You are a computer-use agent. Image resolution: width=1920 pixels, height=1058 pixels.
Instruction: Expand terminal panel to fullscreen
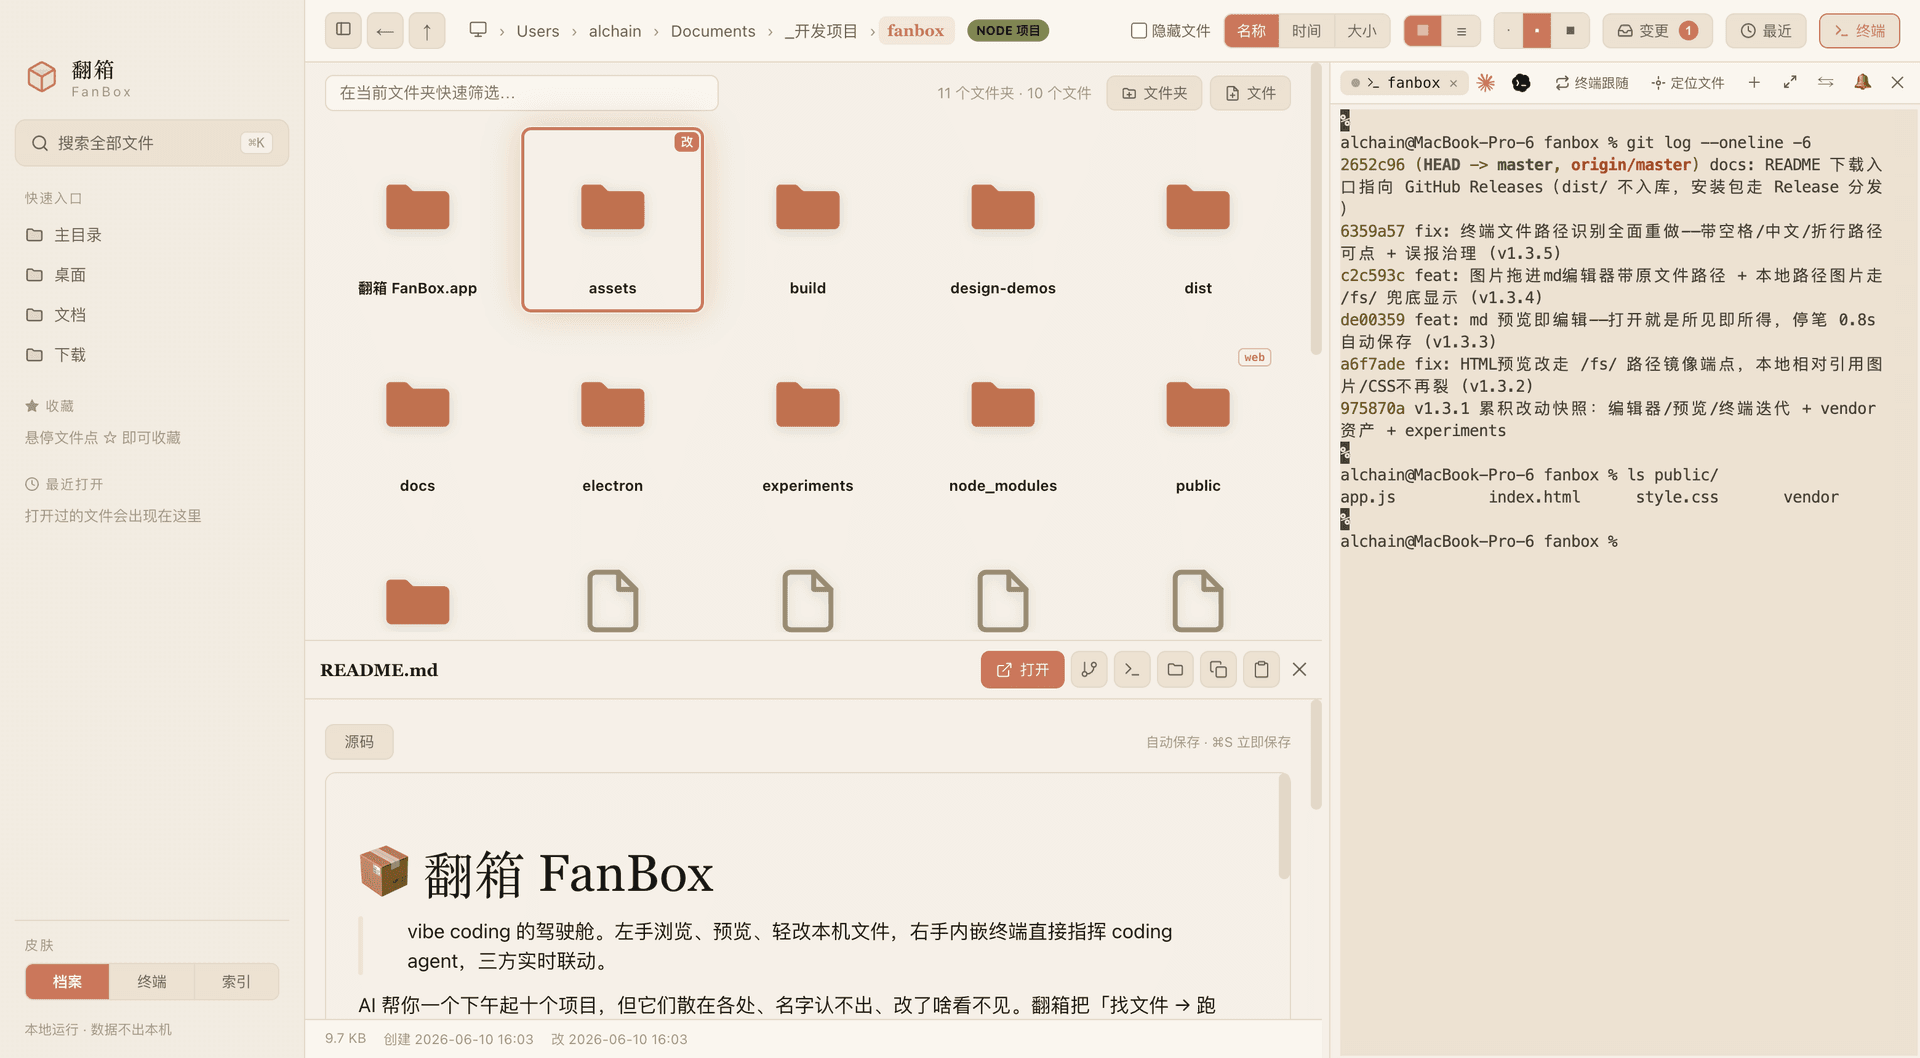[1789, 82]
